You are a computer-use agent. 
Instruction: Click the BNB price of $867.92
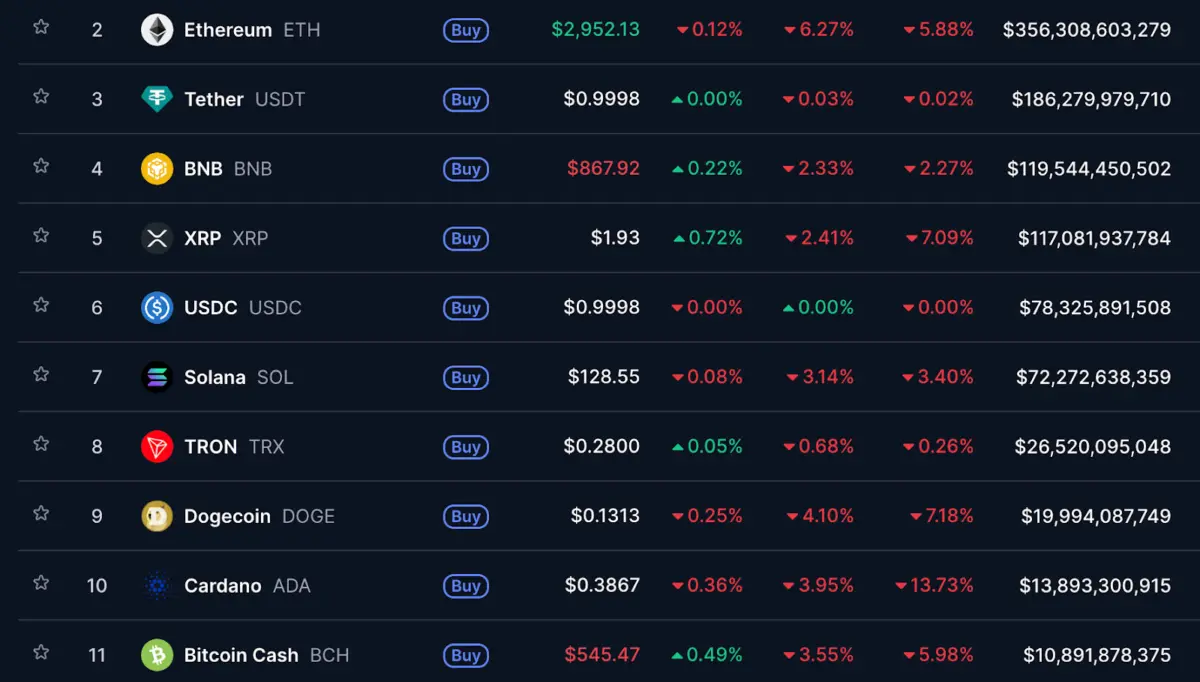coord(604,168)
